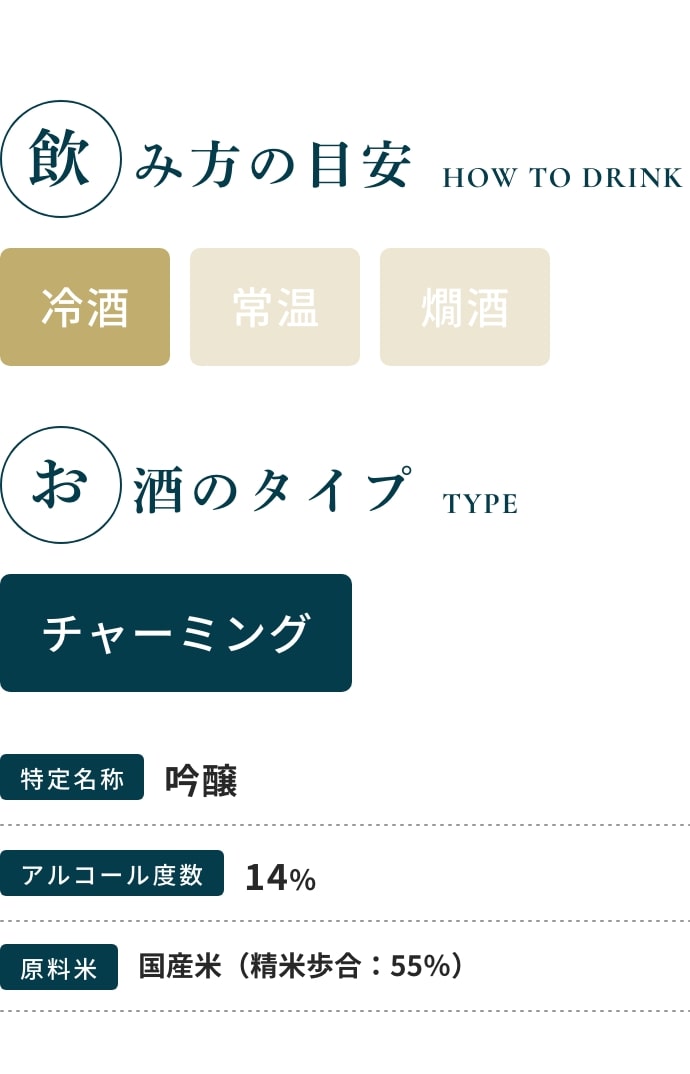Click the 14% alcohol value

click(x=280, y=877)
